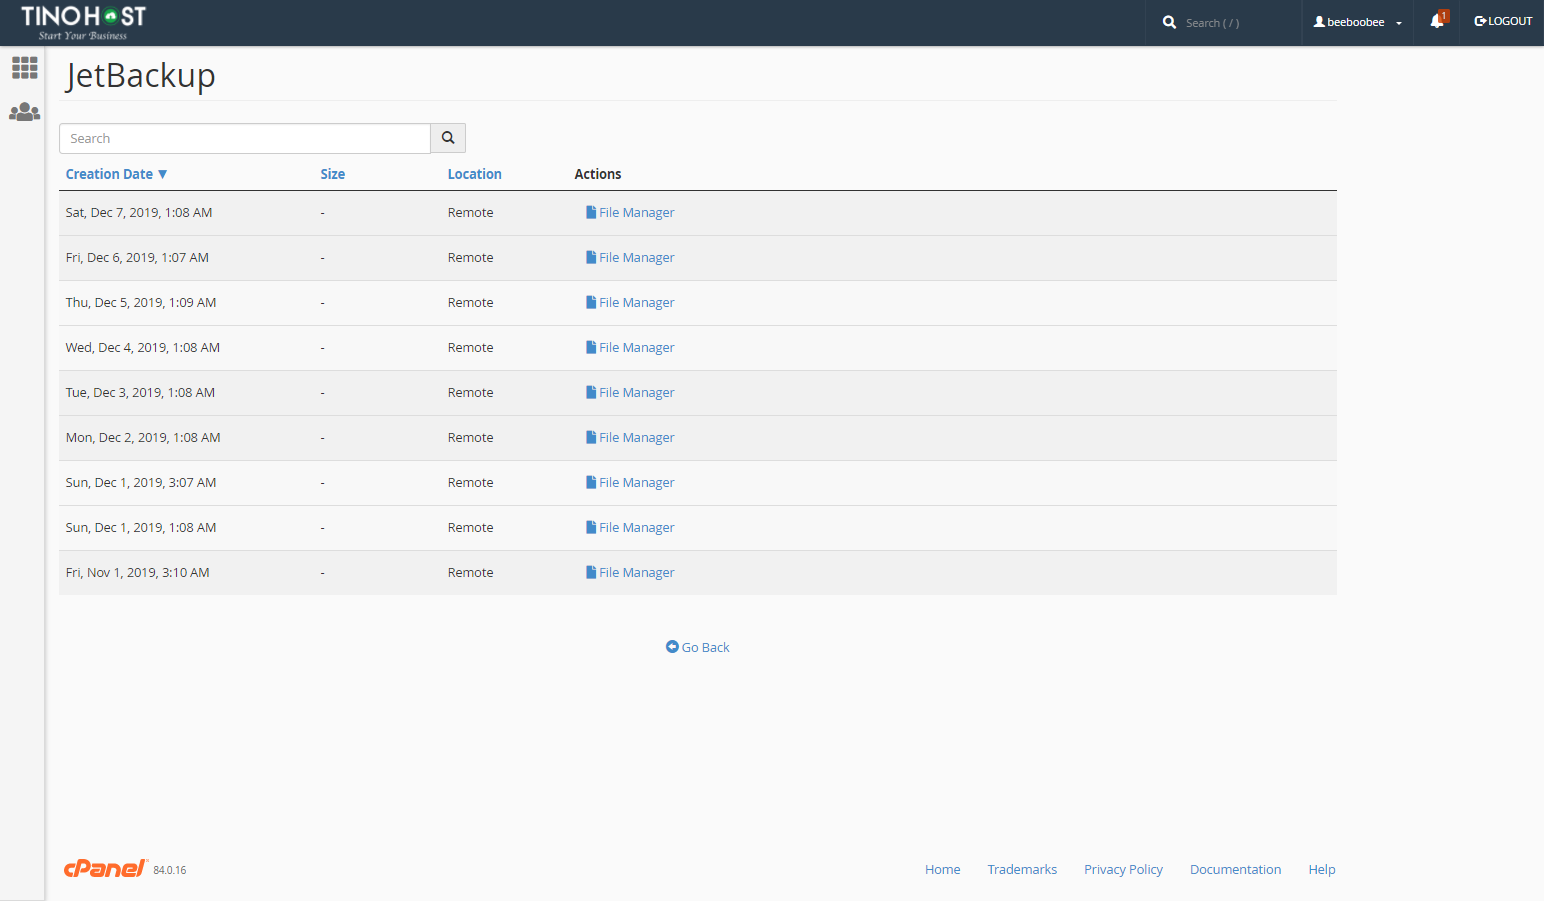Open File Manager for Dec 1 1:08 AM backup
Image resolution: width=1544 pixels, height=901 pixels.
(x=630, y=527)
